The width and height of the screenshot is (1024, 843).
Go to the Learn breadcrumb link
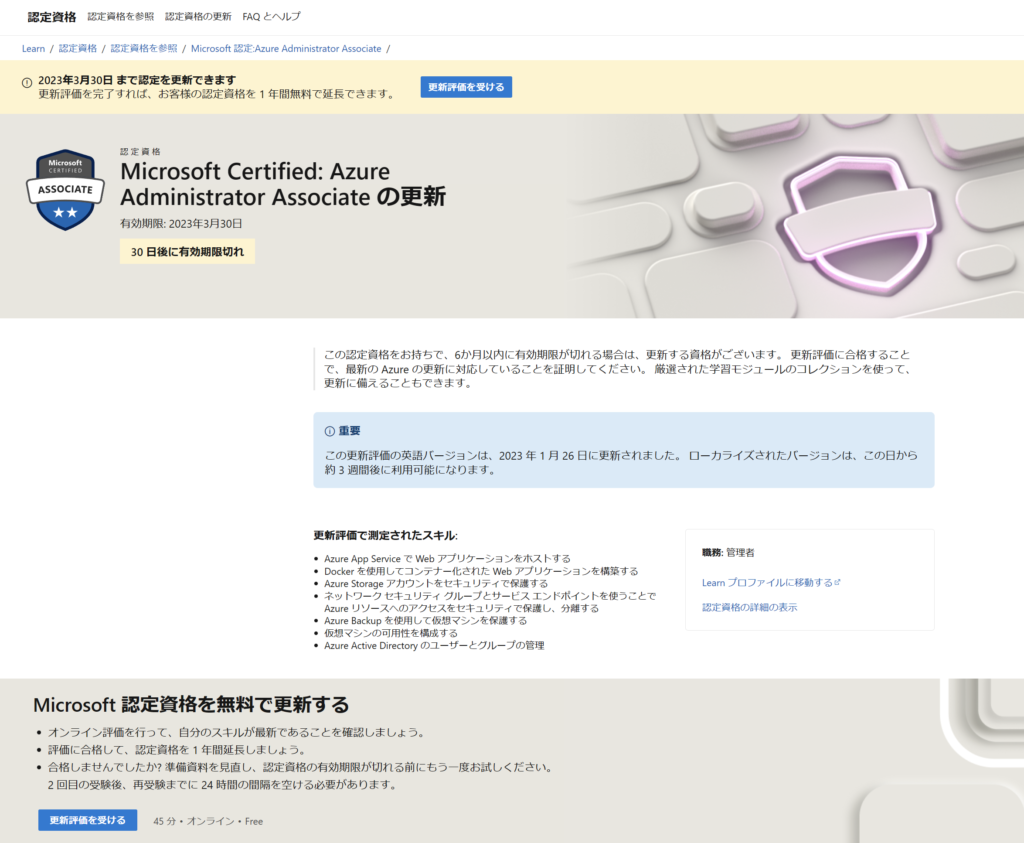(33, 48)
